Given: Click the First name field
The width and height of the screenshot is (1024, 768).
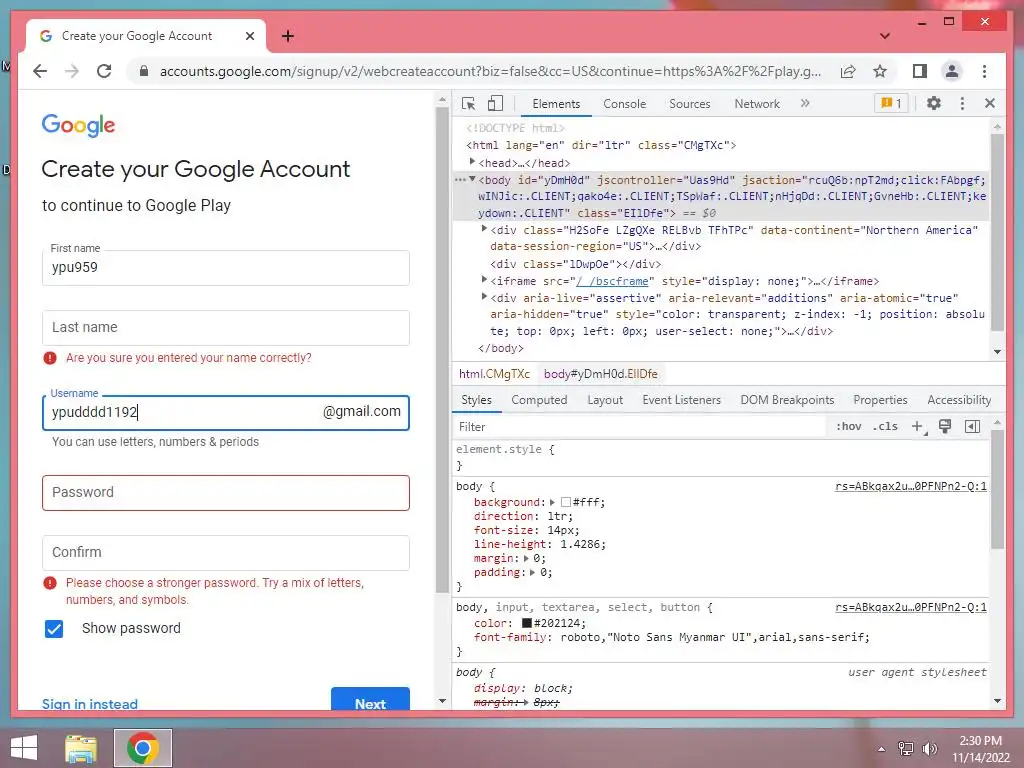Looking at the screenshot, I should (226, 268).
